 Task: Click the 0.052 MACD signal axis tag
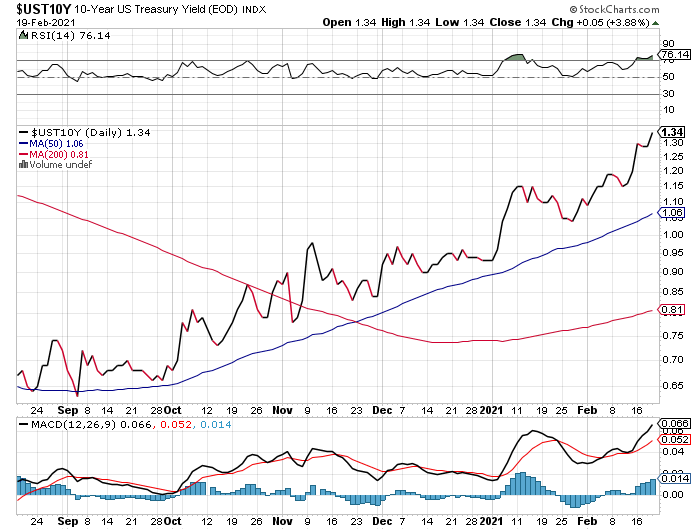(x=674, y=440)
